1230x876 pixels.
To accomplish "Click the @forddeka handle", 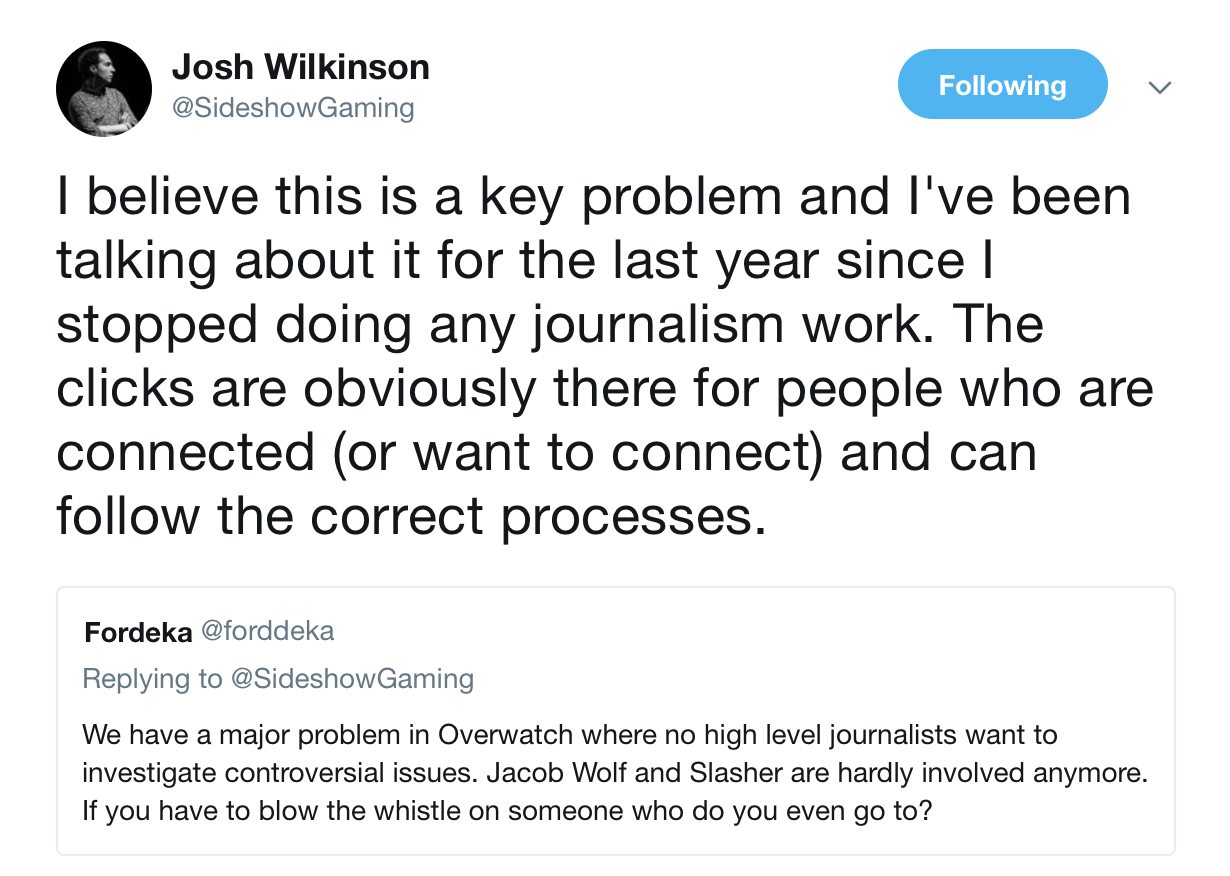I will point(268,632).
